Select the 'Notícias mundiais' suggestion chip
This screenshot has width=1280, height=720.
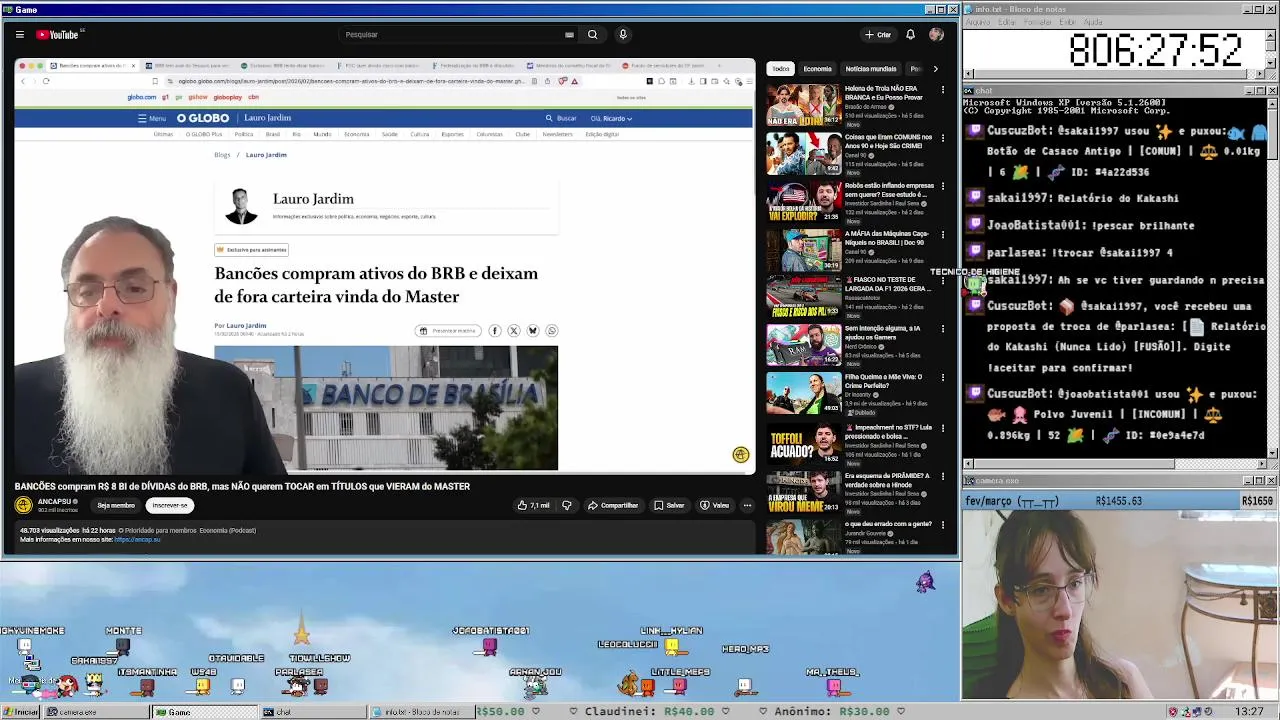[871, 69]
